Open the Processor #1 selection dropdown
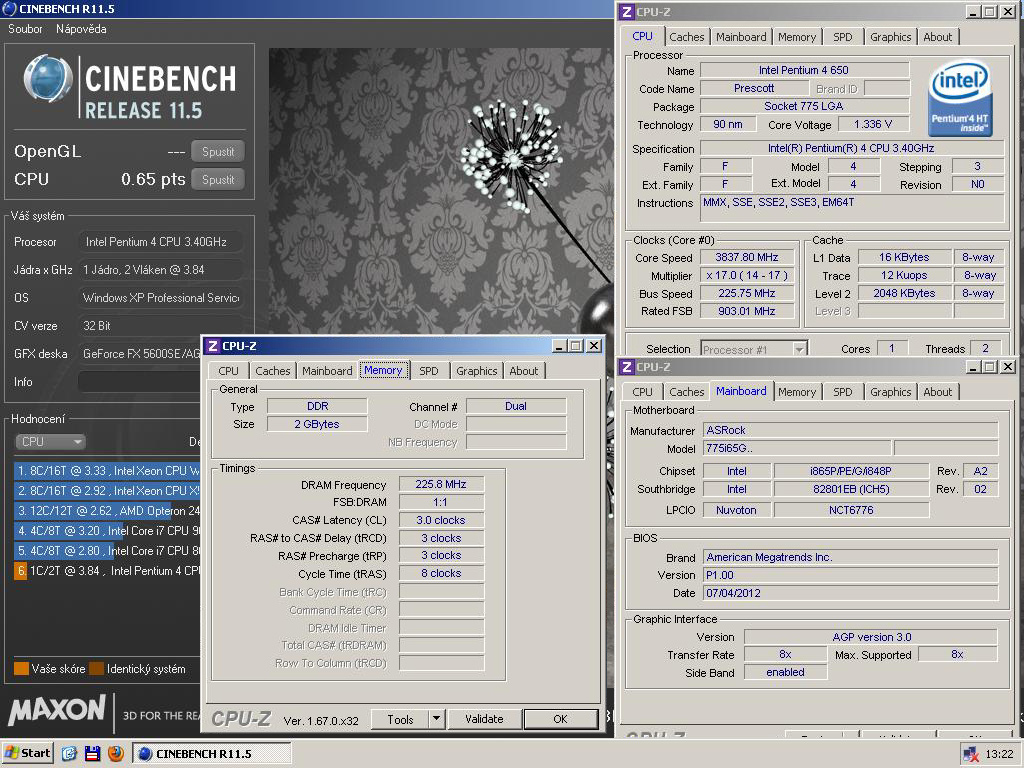Image resolution: width=1024 pixels, height=768 pixels. click(754, 349)
